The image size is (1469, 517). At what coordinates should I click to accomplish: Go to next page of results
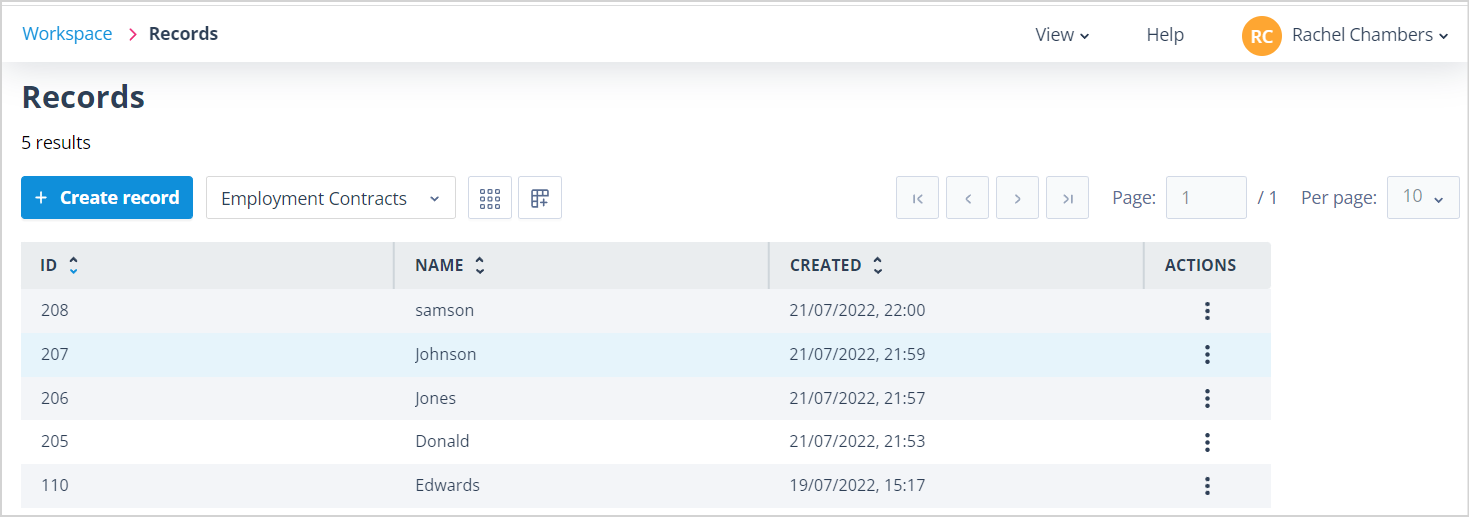(1017, 198)
